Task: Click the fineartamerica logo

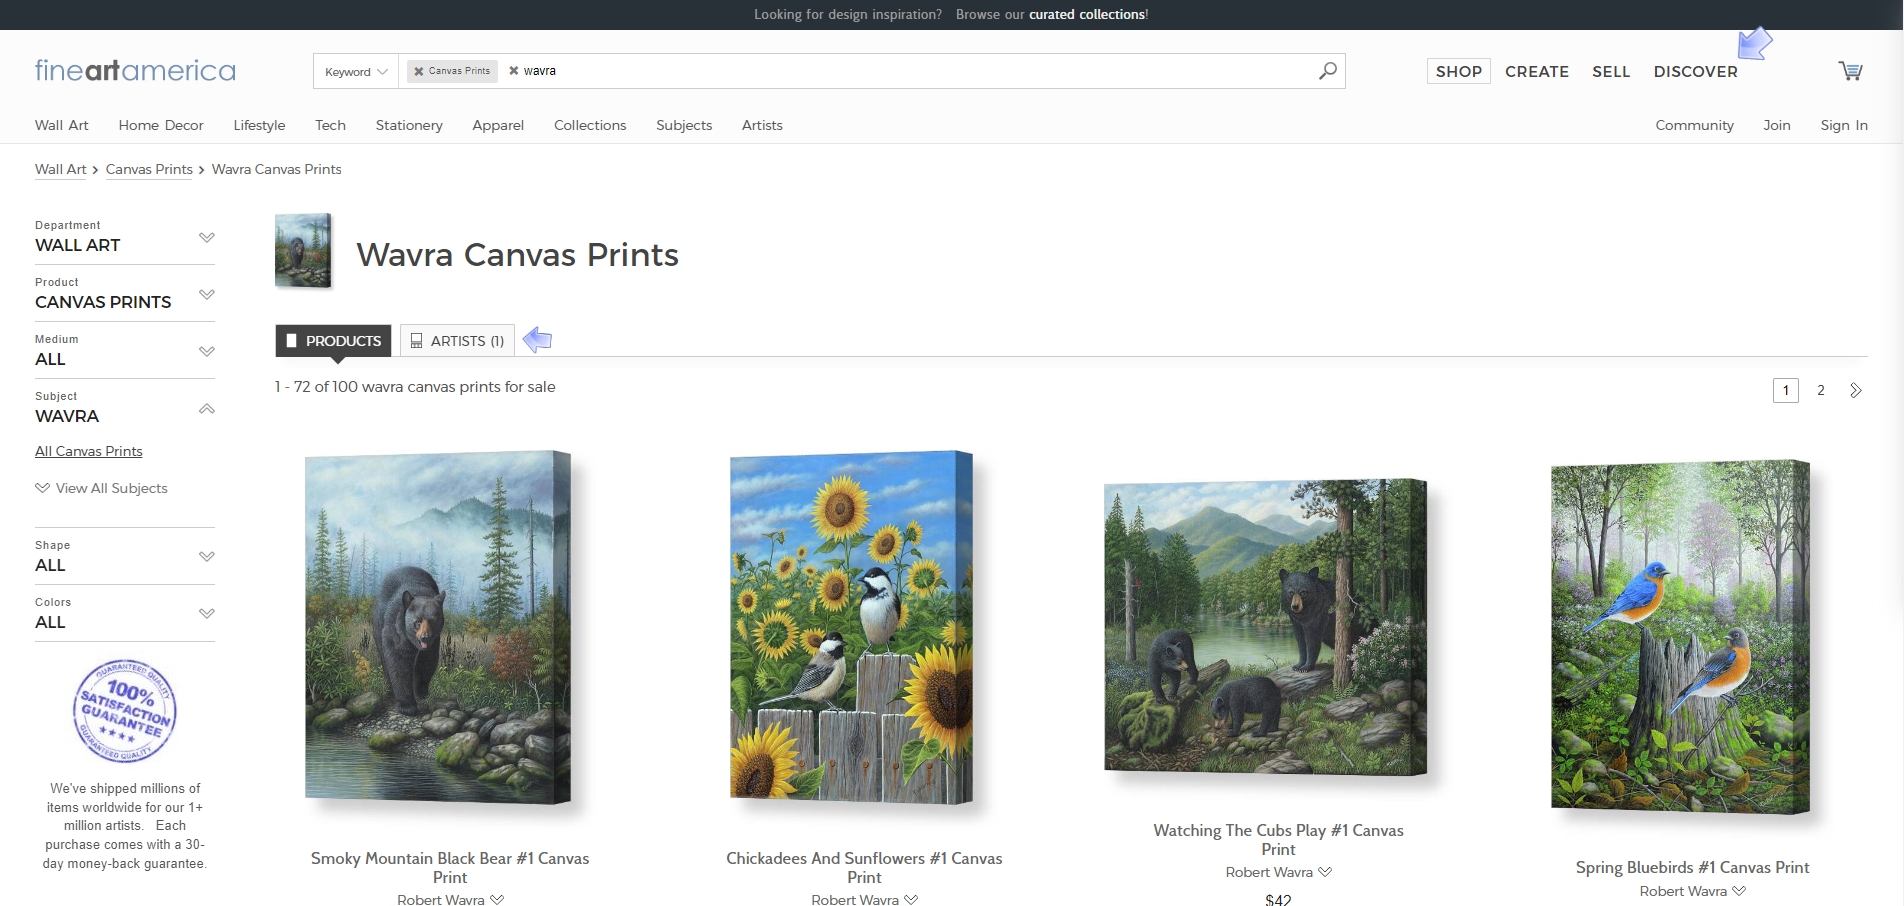Action: click(135, 70)
